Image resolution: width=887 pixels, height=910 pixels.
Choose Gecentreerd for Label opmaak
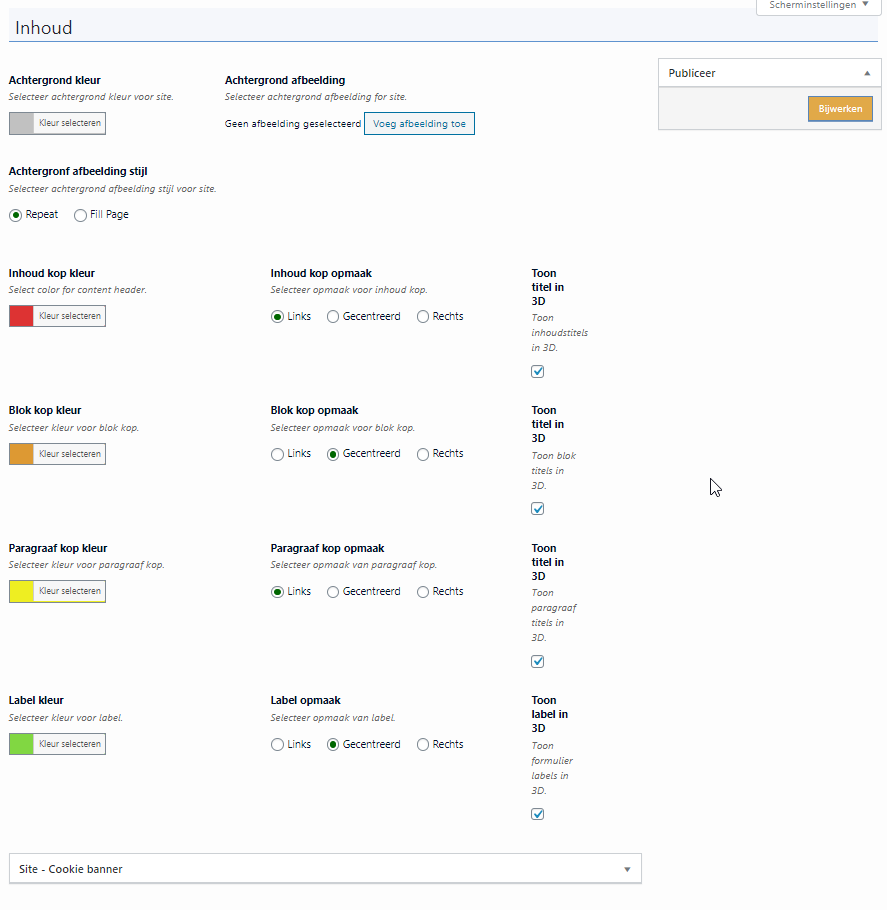333,745
